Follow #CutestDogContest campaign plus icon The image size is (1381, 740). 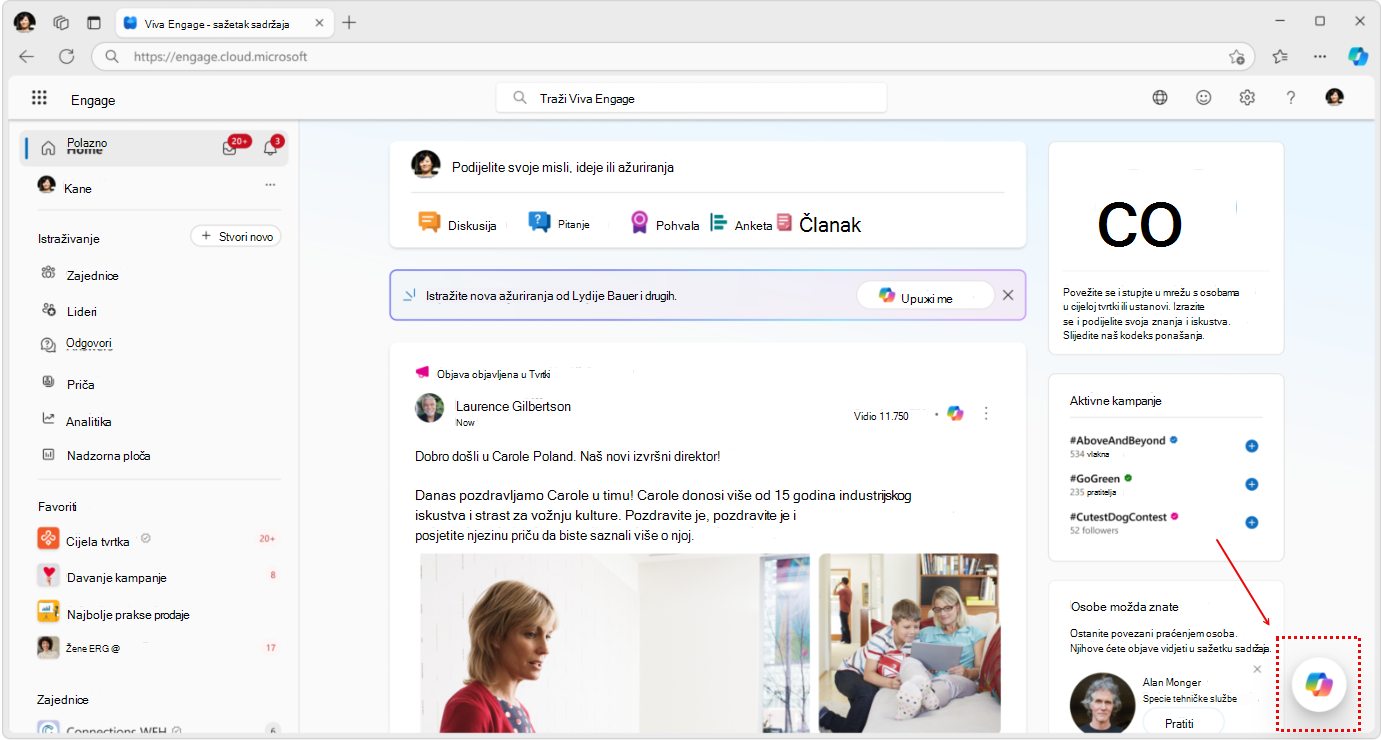(x=1251, y=523)
